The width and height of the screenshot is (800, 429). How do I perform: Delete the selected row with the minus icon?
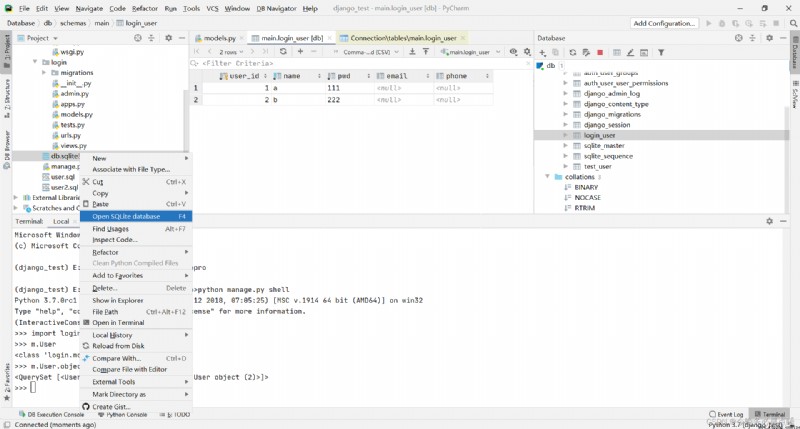pyautogui.click(x=313, y=52)
